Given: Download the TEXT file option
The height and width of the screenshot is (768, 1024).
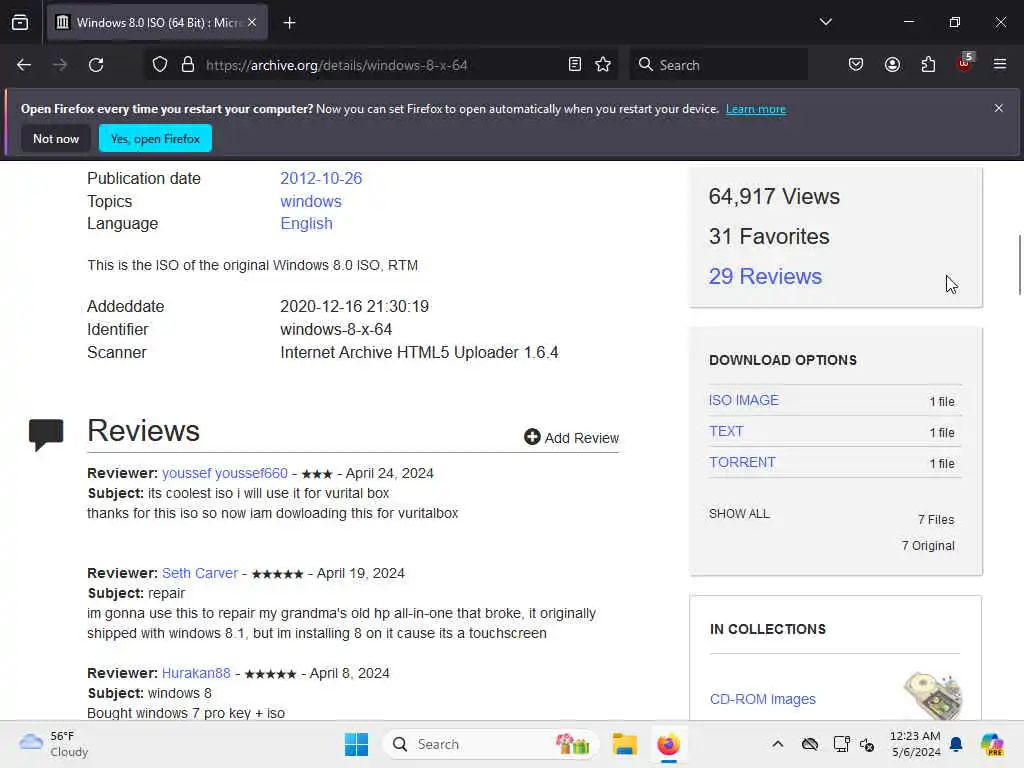Looking at the screenshot, I should coord(726,431).
